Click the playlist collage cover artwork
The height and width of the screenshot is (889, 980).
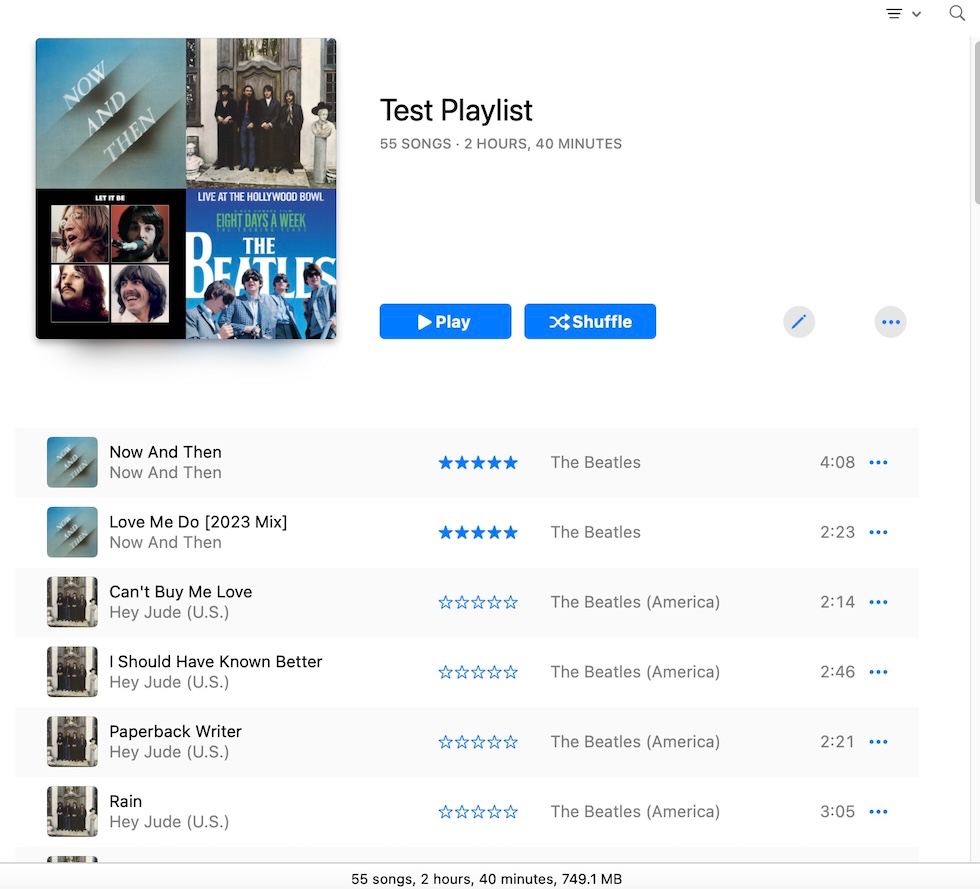click(x=186, y=188)
